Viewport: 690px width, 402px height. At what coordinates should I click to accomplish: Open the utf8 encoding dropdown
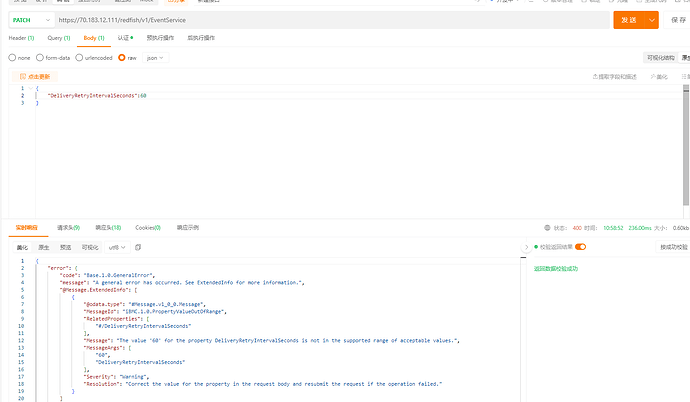tap(117, 248)
